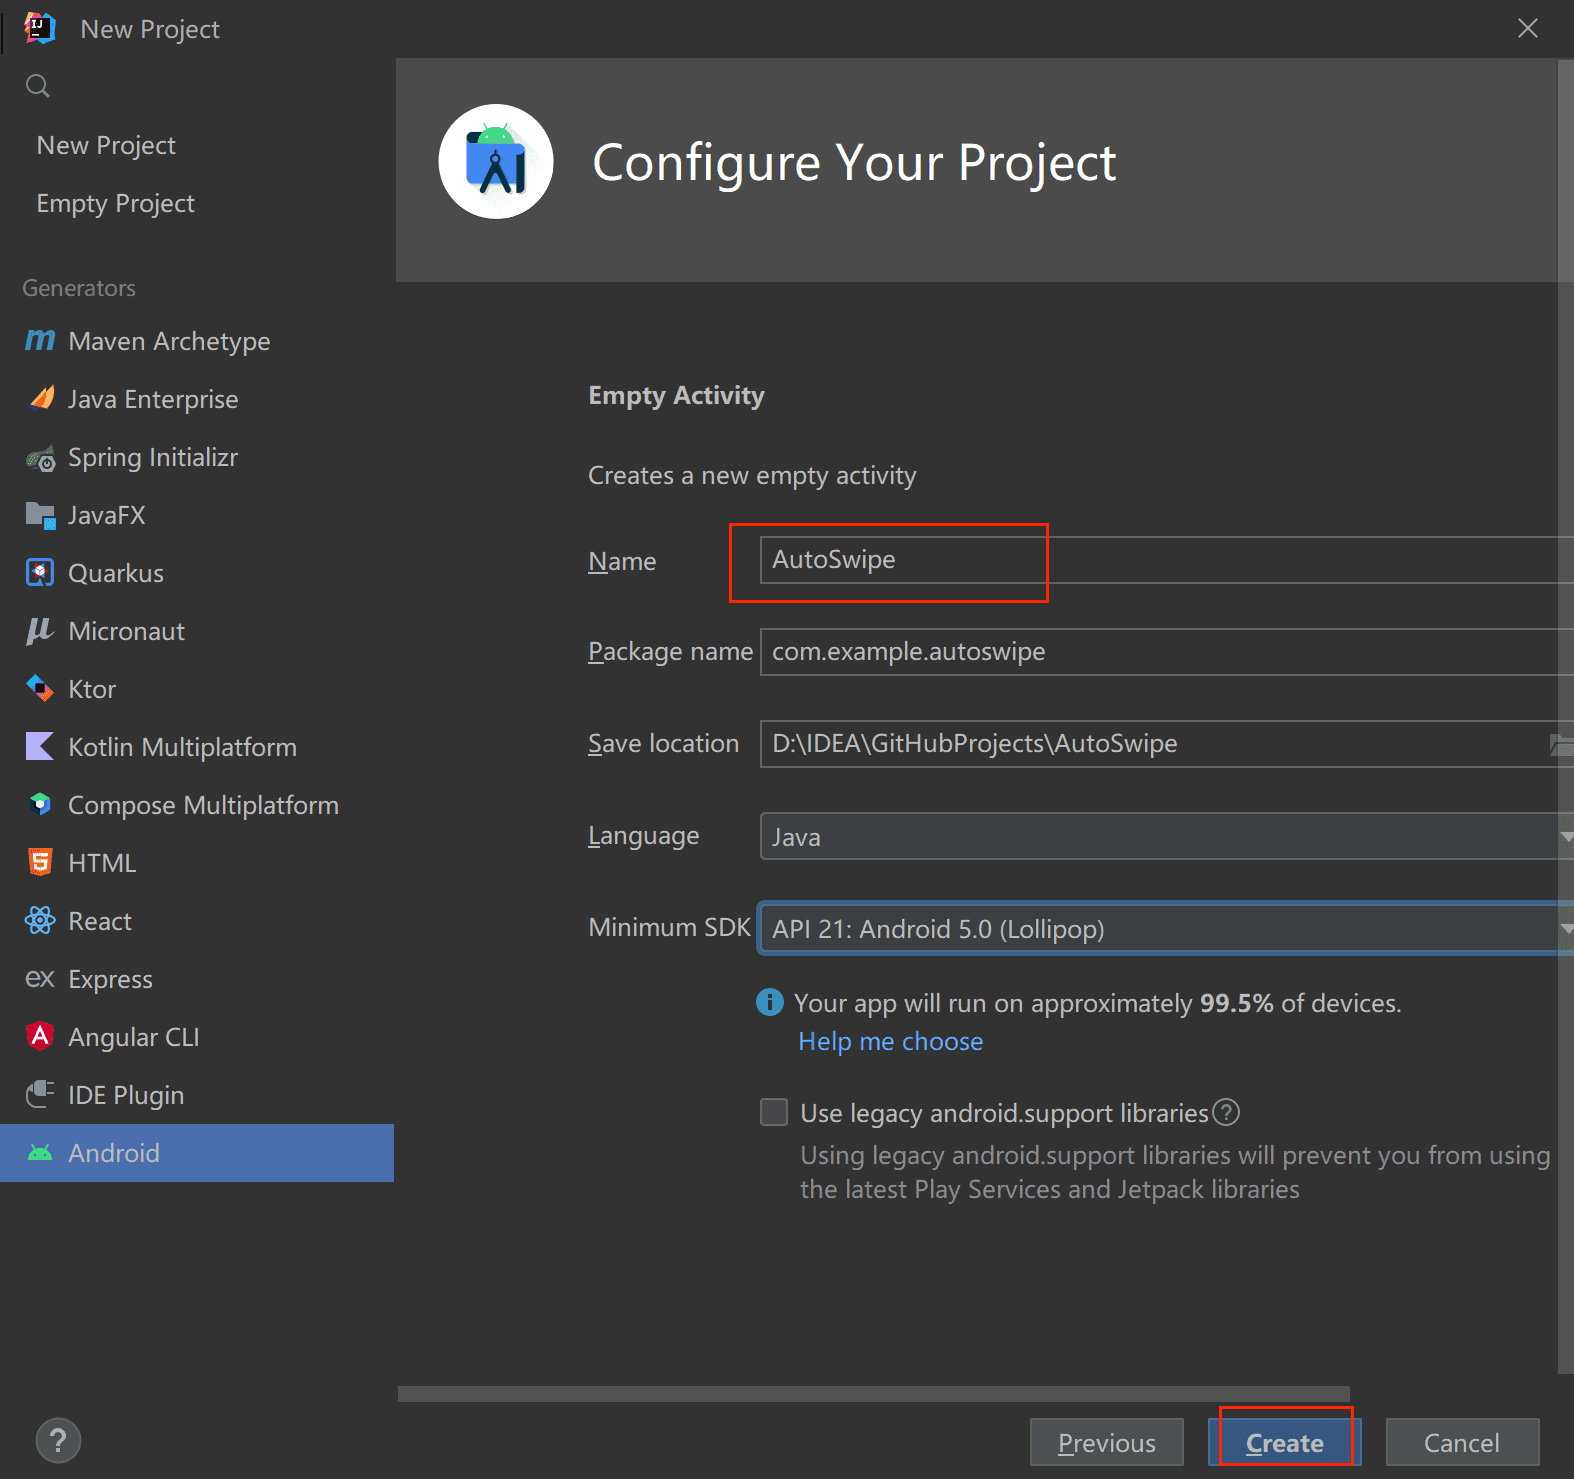Click the Previous button
1574x1479 pixels.
[x=1107, y=1442]
